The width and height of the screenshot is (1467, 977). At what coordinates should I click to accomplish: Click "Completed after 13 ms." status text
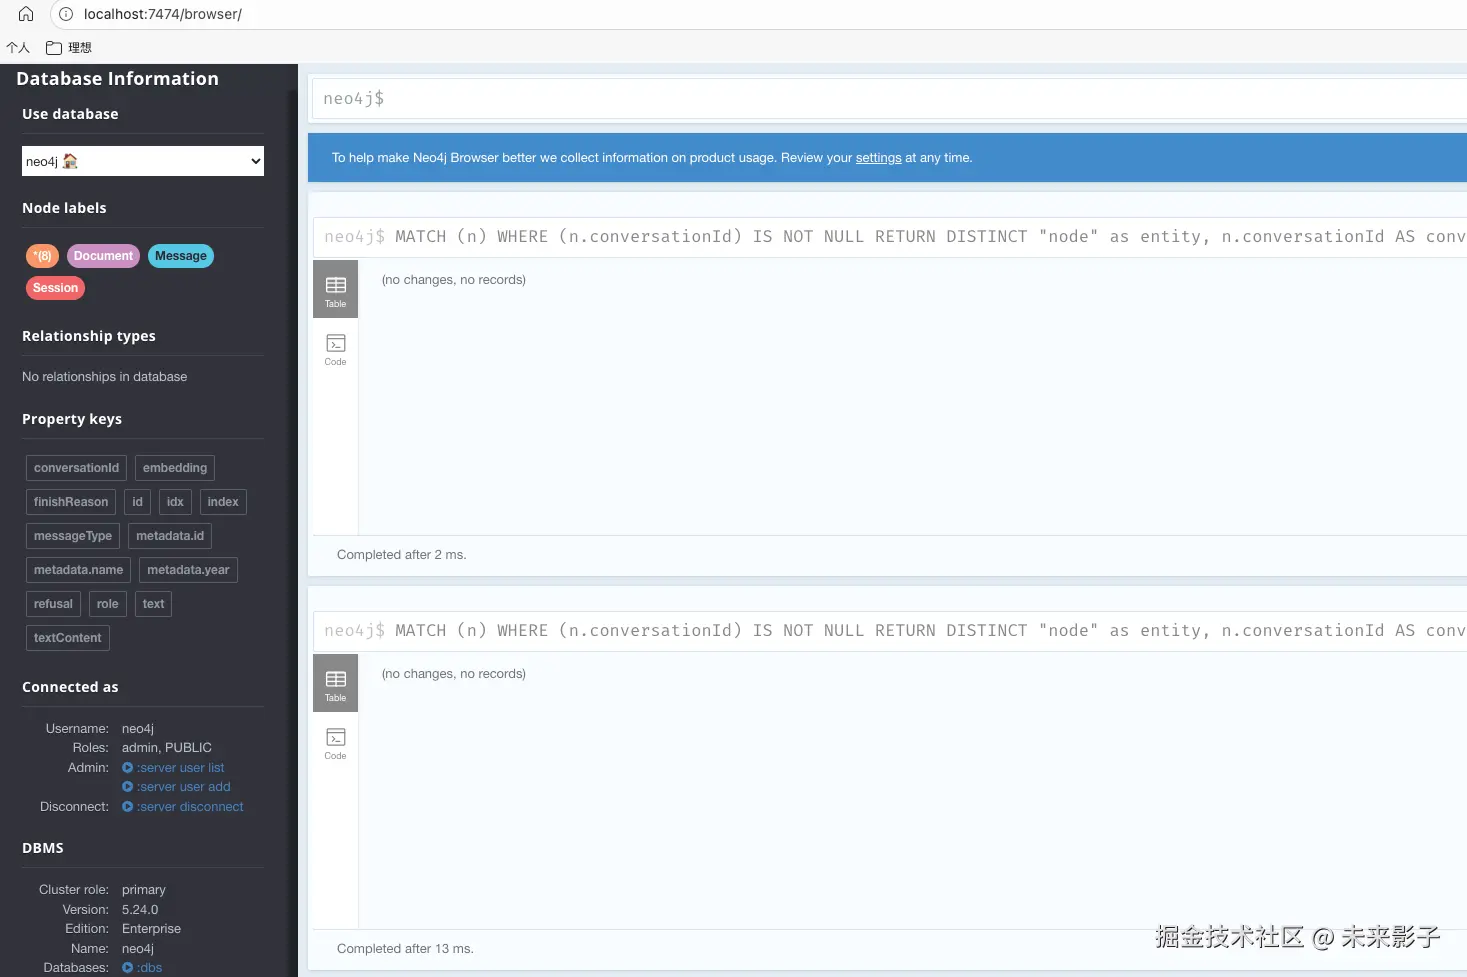[405, 949]
